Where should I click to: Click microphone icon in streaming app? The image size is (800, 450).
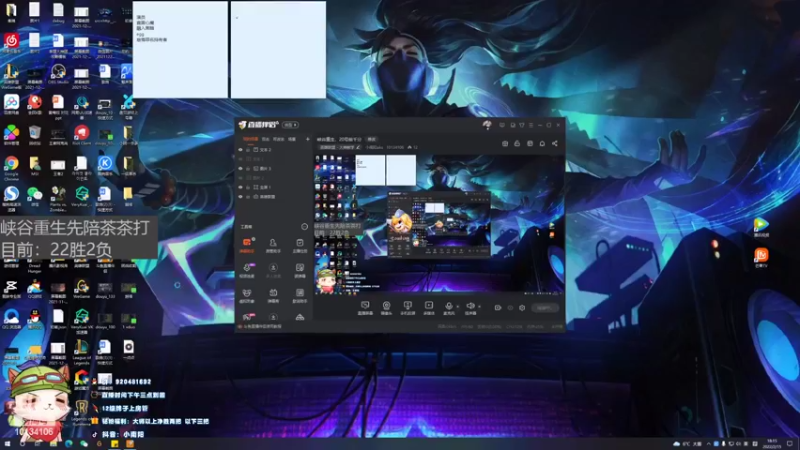click(x=448, y=306)
